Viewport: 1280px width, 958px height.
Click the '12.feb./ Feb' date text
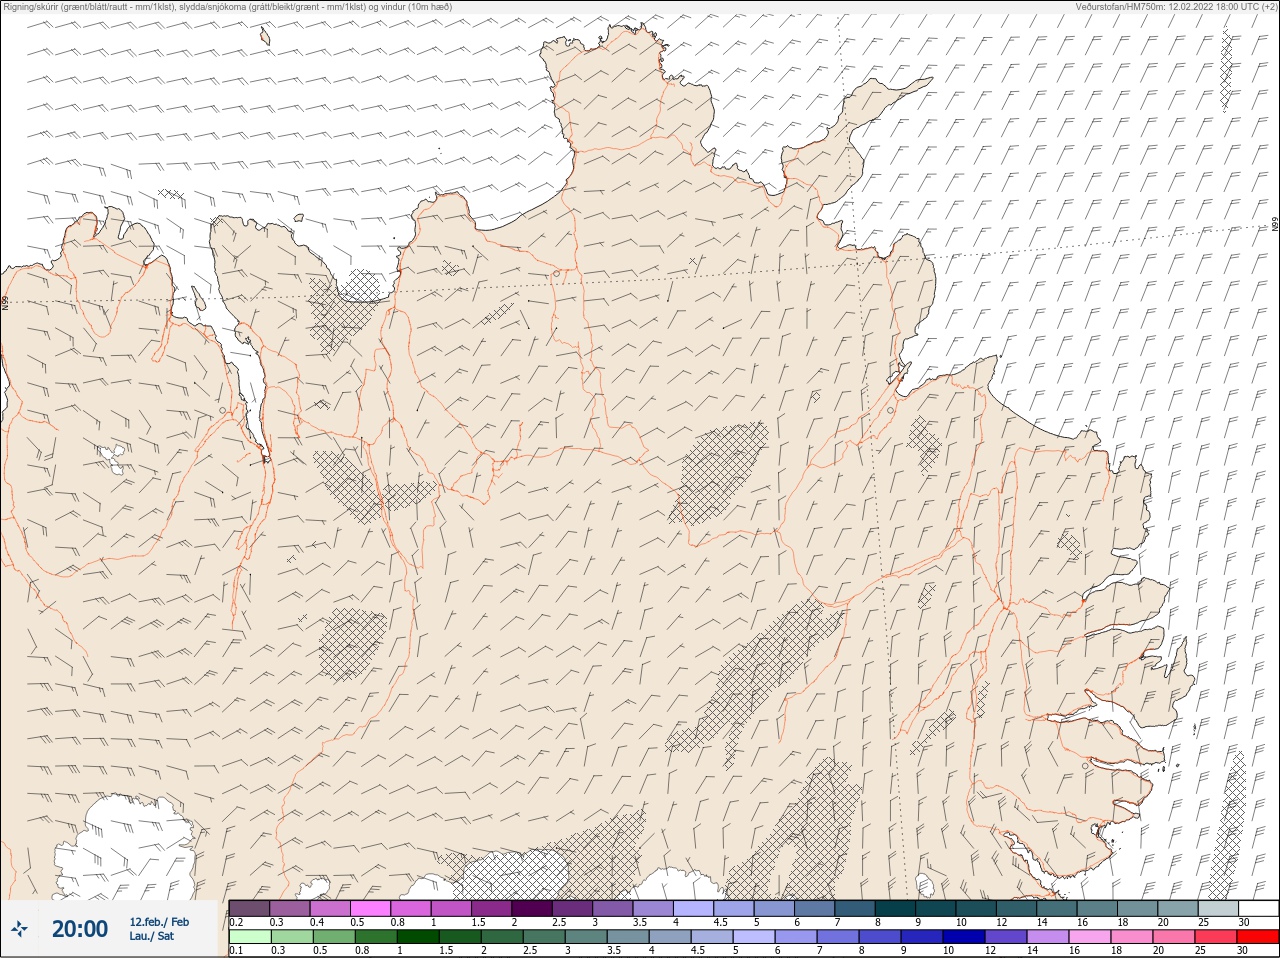pyautogui.click(x=159, y=922)
